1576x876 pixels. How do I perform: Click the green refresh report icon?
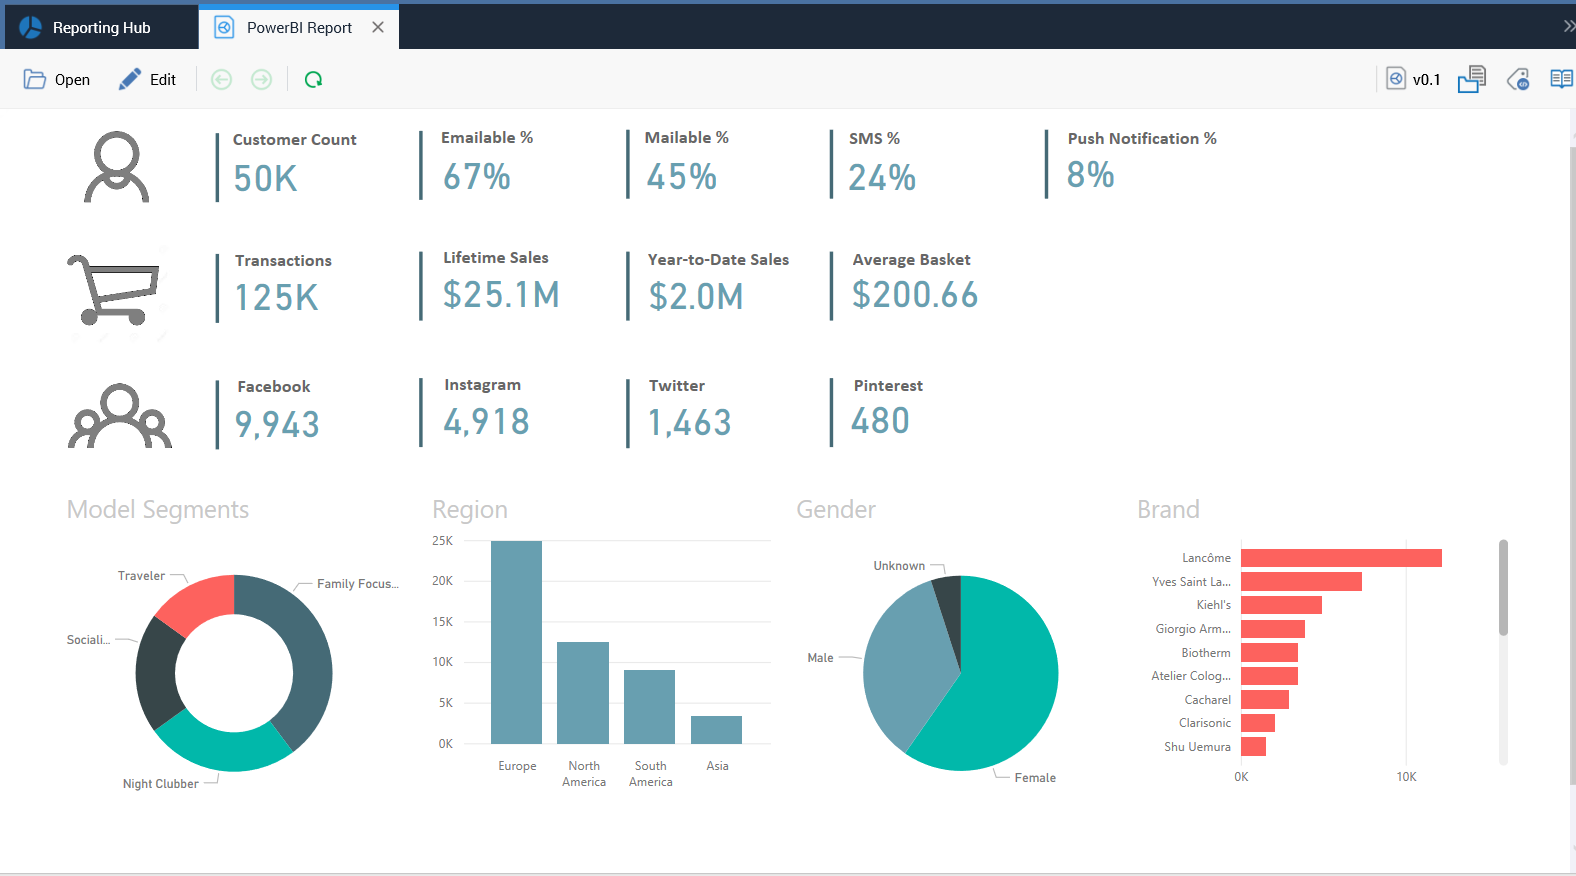click(x=313, y=80)
